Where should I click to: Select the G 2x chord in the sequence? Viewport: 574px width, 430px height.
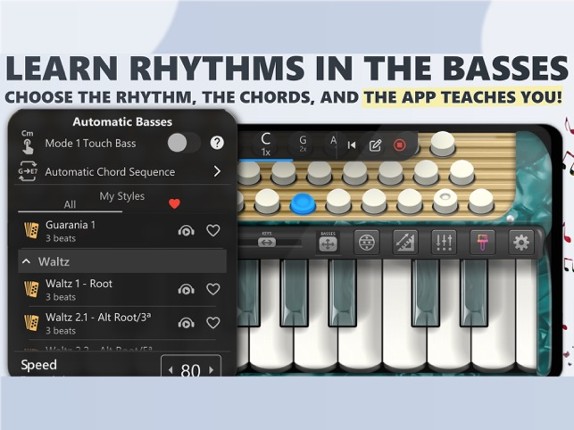(x=303, y=144)
